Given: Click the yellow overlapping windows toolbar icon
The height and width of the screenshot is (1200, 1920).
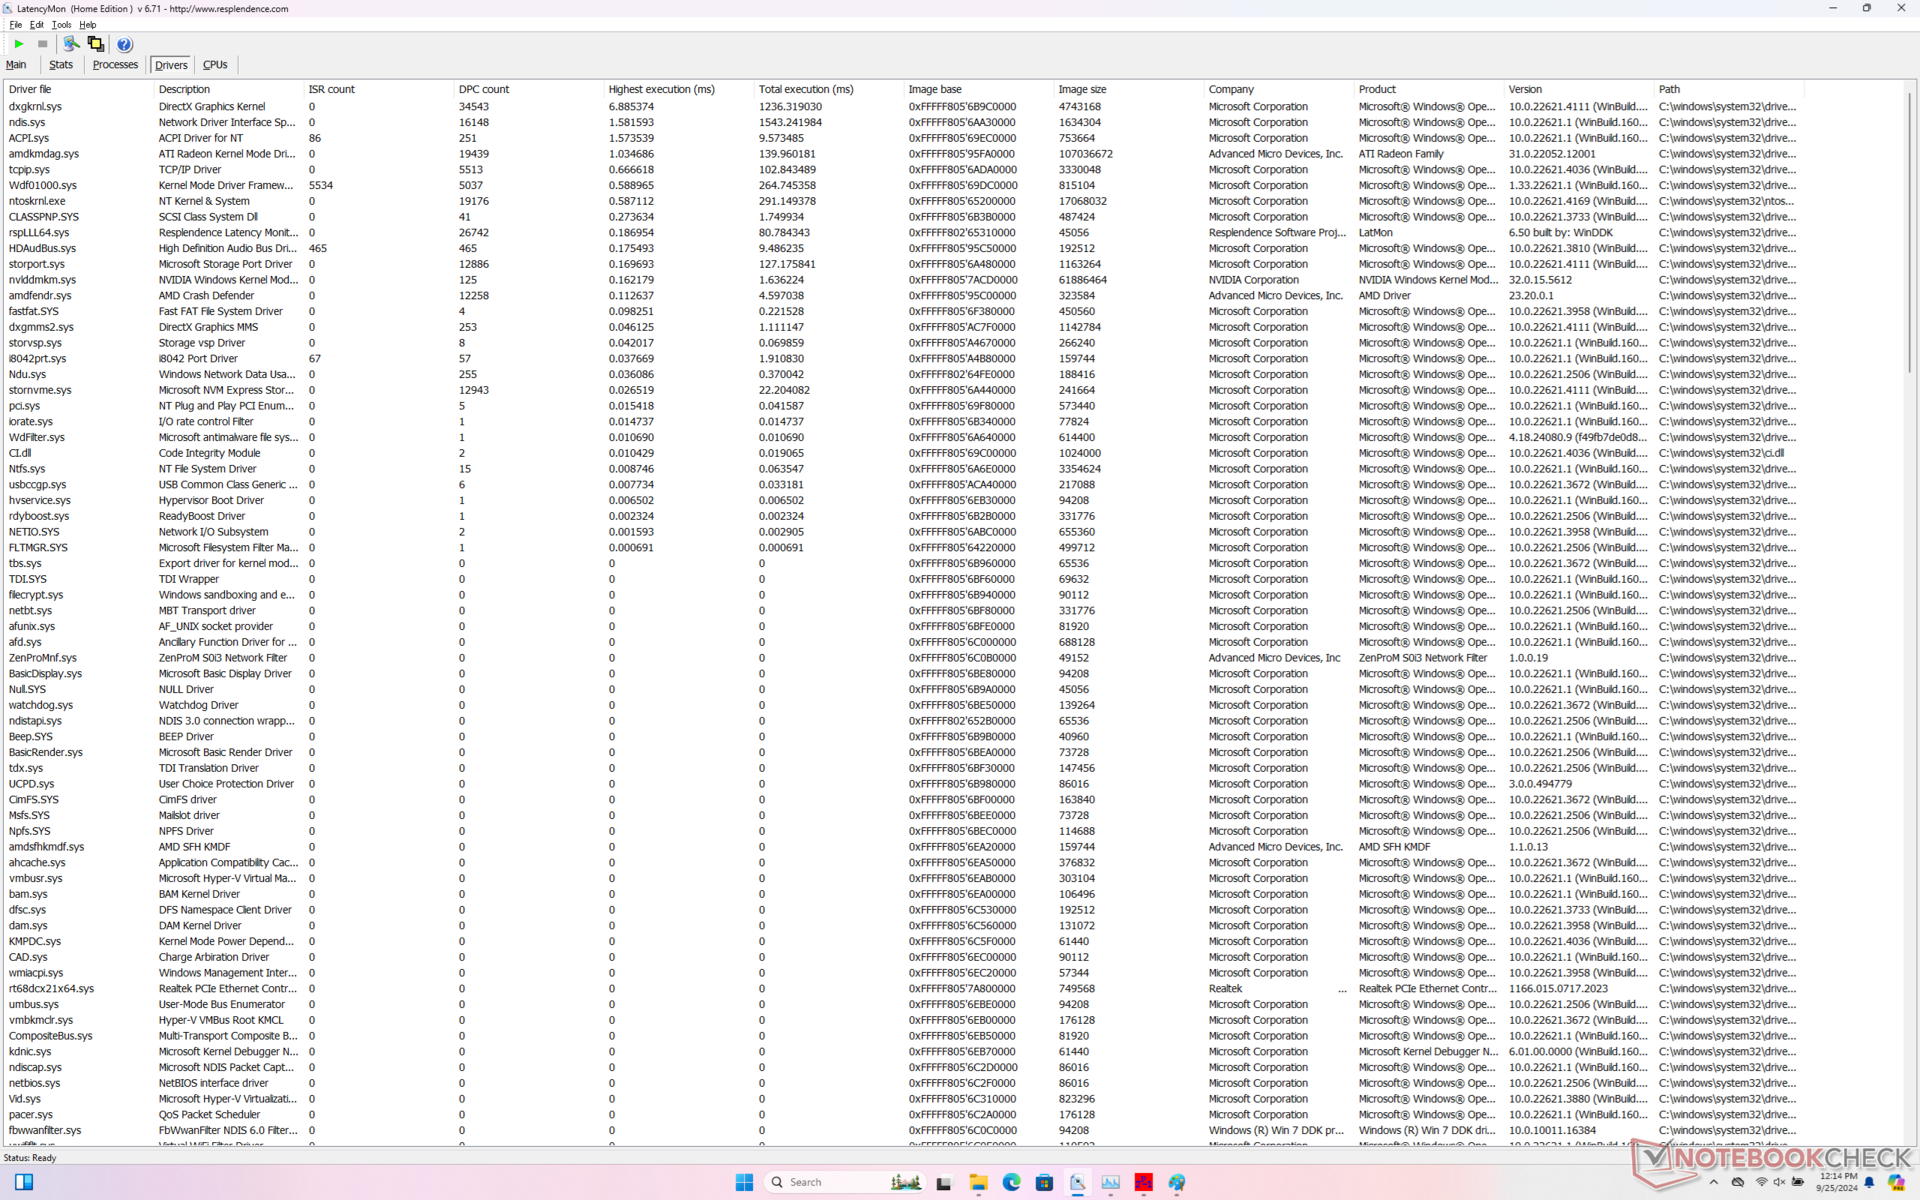Looking at the screenshot, I should [96, 44].
